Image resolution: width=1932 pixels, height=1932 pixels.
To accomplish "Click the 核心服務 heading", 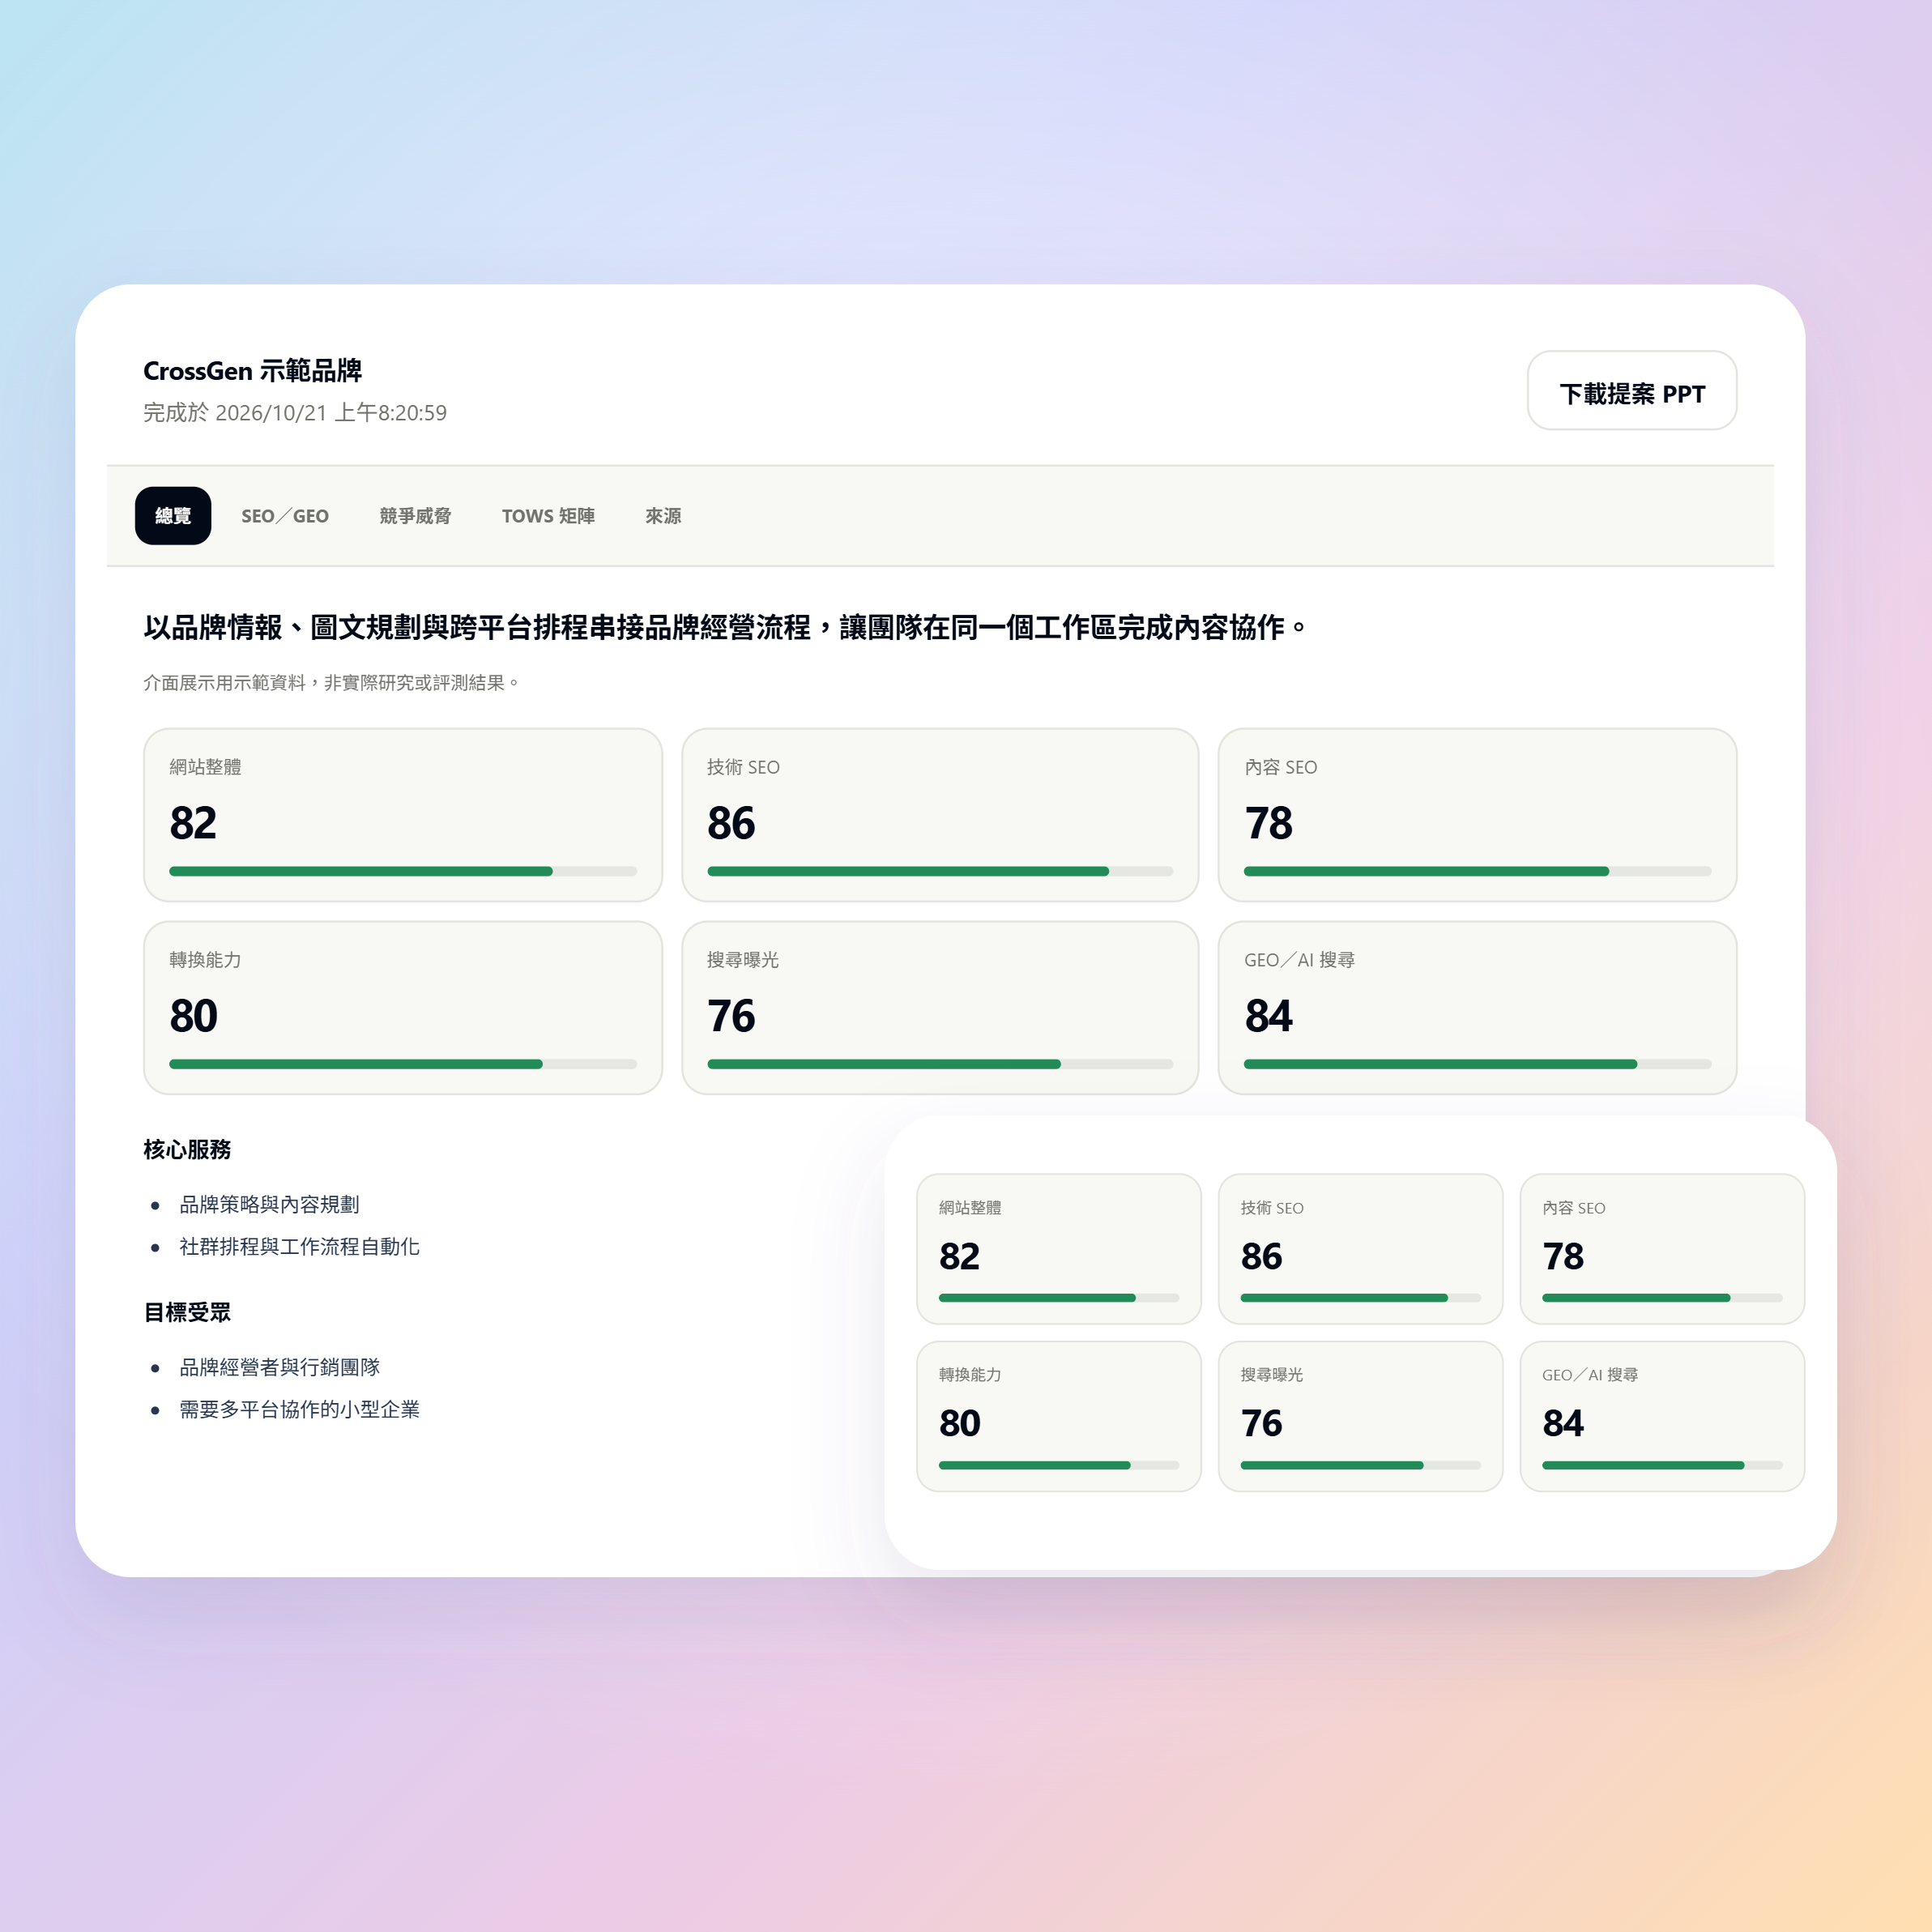I will pos(187,1149).
